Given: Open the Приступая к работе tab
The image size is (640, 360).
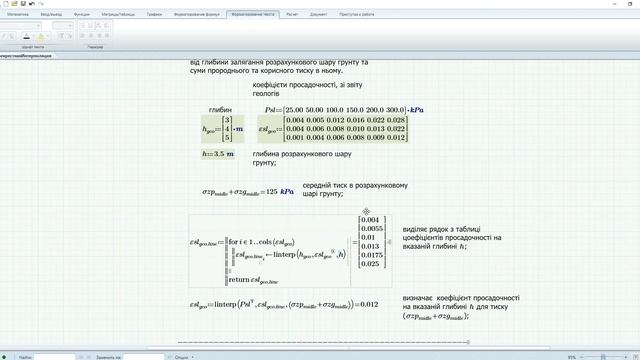Looking at the screenshot, I should pos(356,14).
